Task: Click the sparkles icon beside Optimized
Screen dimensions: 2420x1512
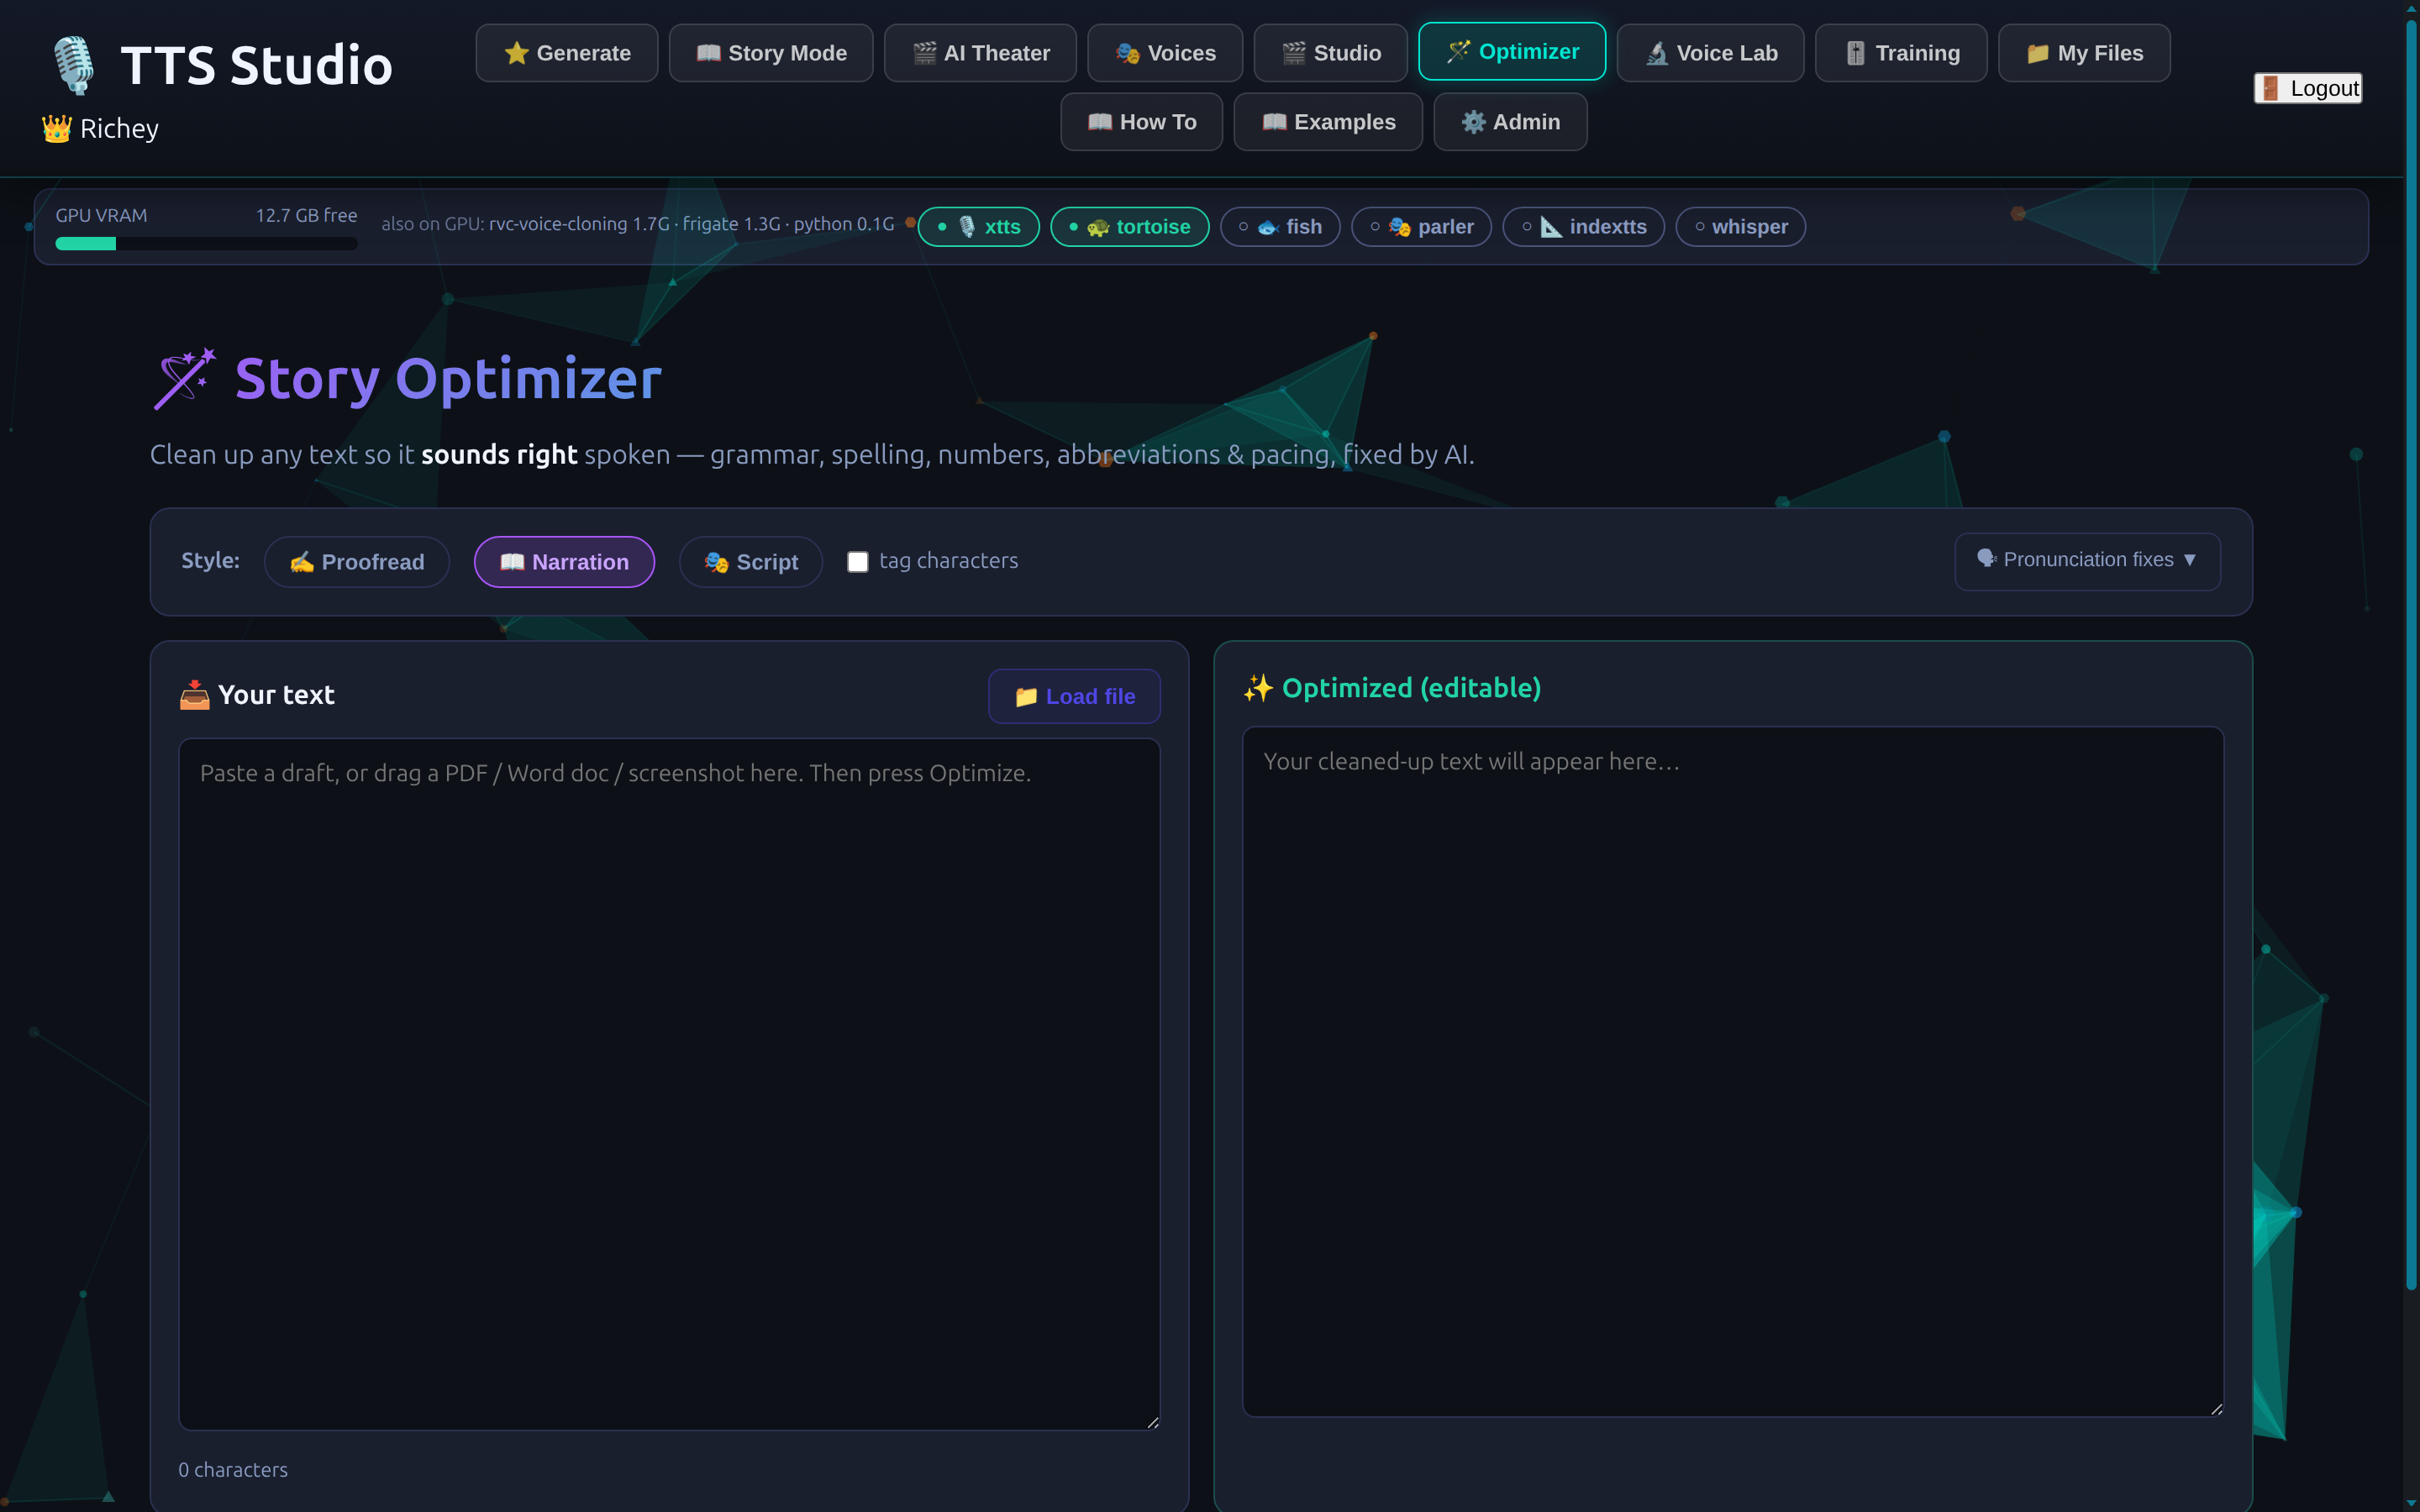Action: 1258,688
